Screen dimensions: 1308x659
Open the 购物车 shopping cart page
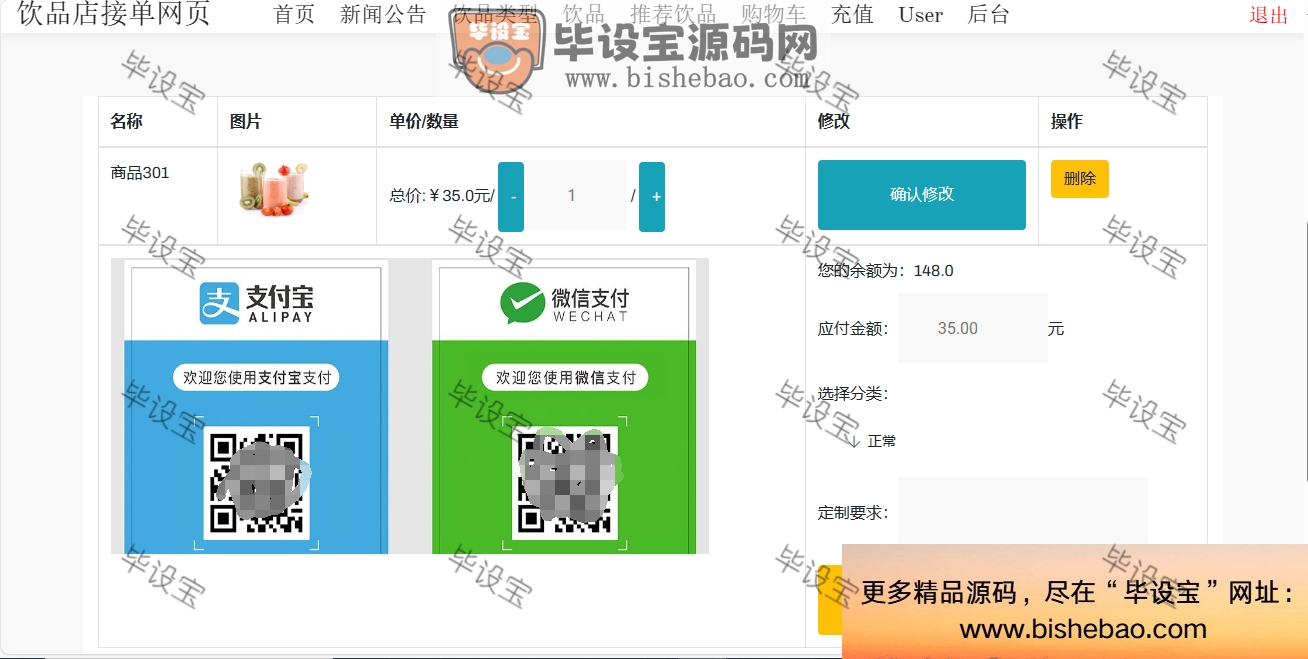click(773, 15)
